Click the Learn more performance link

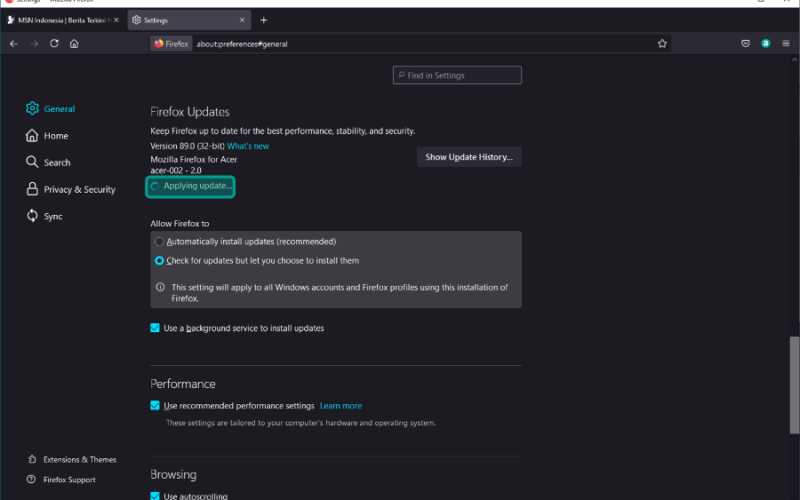tap(341, 406)
